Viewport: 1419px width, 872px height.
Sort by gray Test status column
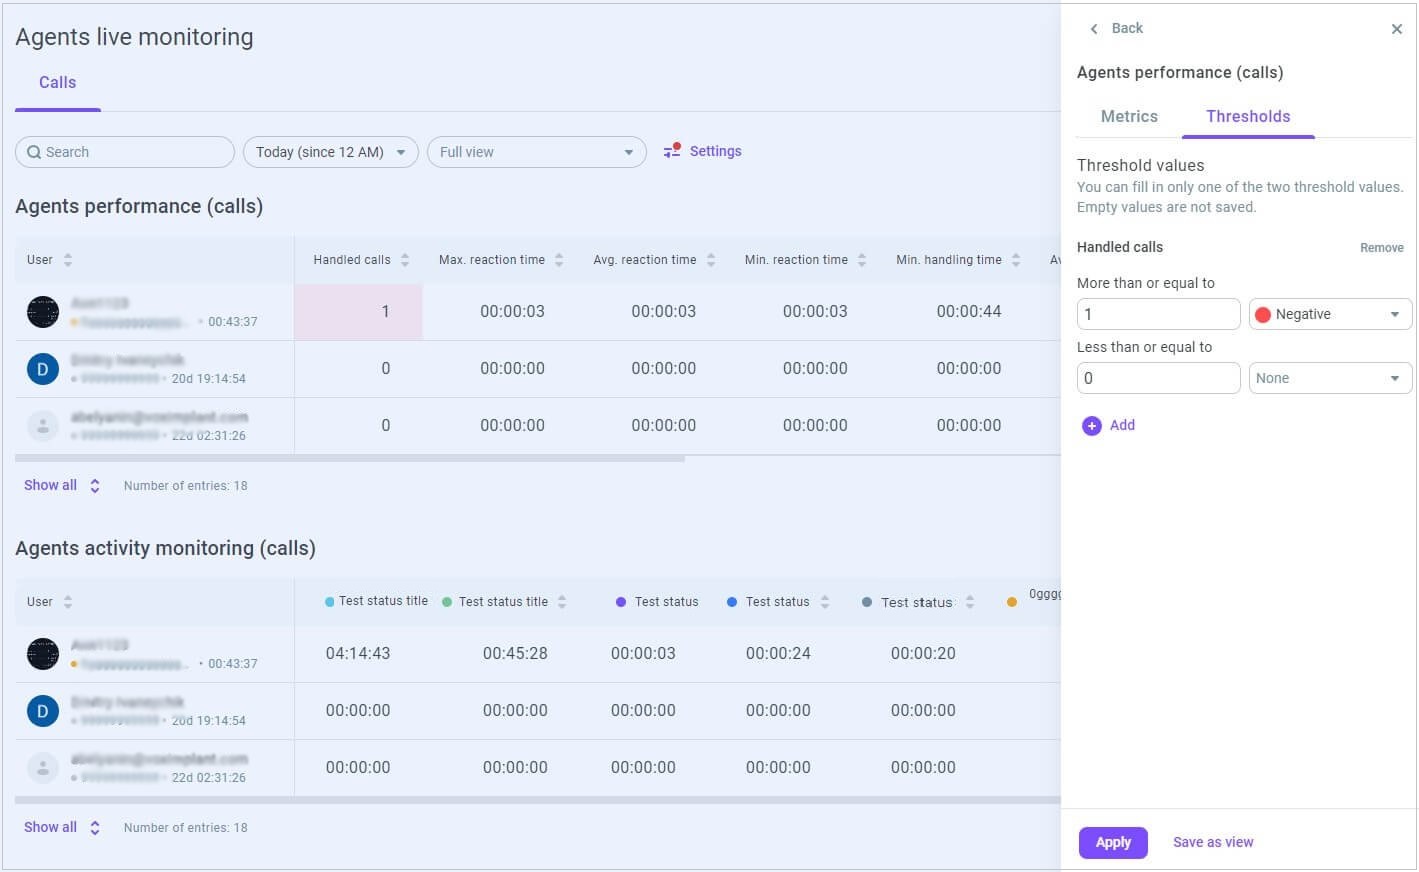970,602
